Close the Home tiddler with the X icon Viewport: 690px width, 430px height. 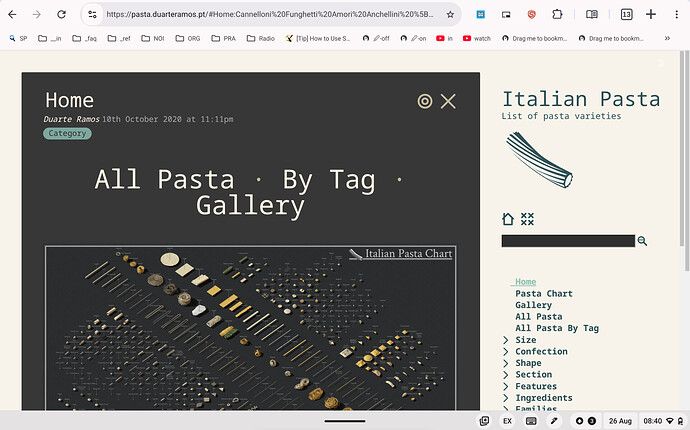(x=448, y=101)
